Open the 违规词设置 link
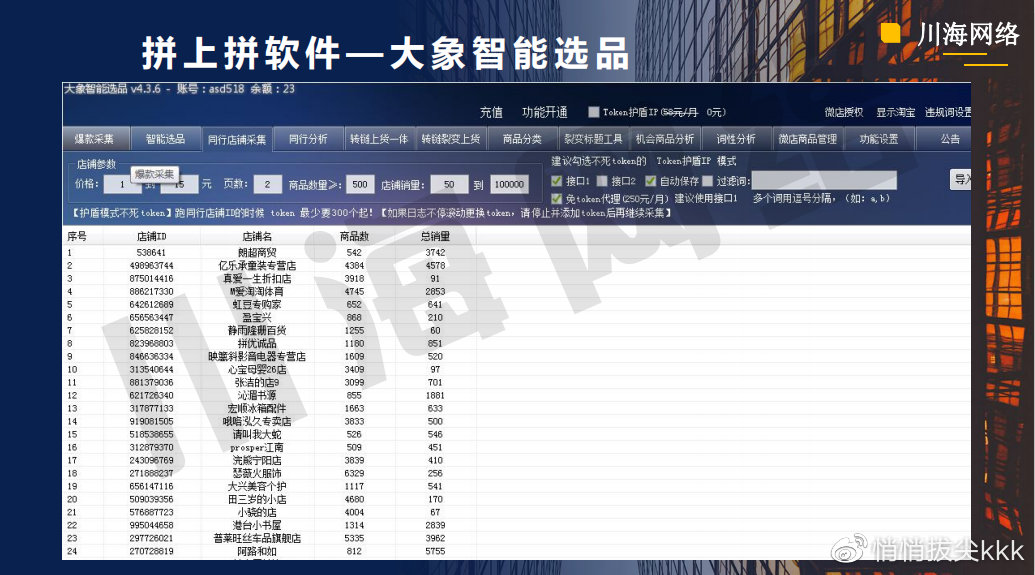The image size is (1035, 575). pos(948,112)
